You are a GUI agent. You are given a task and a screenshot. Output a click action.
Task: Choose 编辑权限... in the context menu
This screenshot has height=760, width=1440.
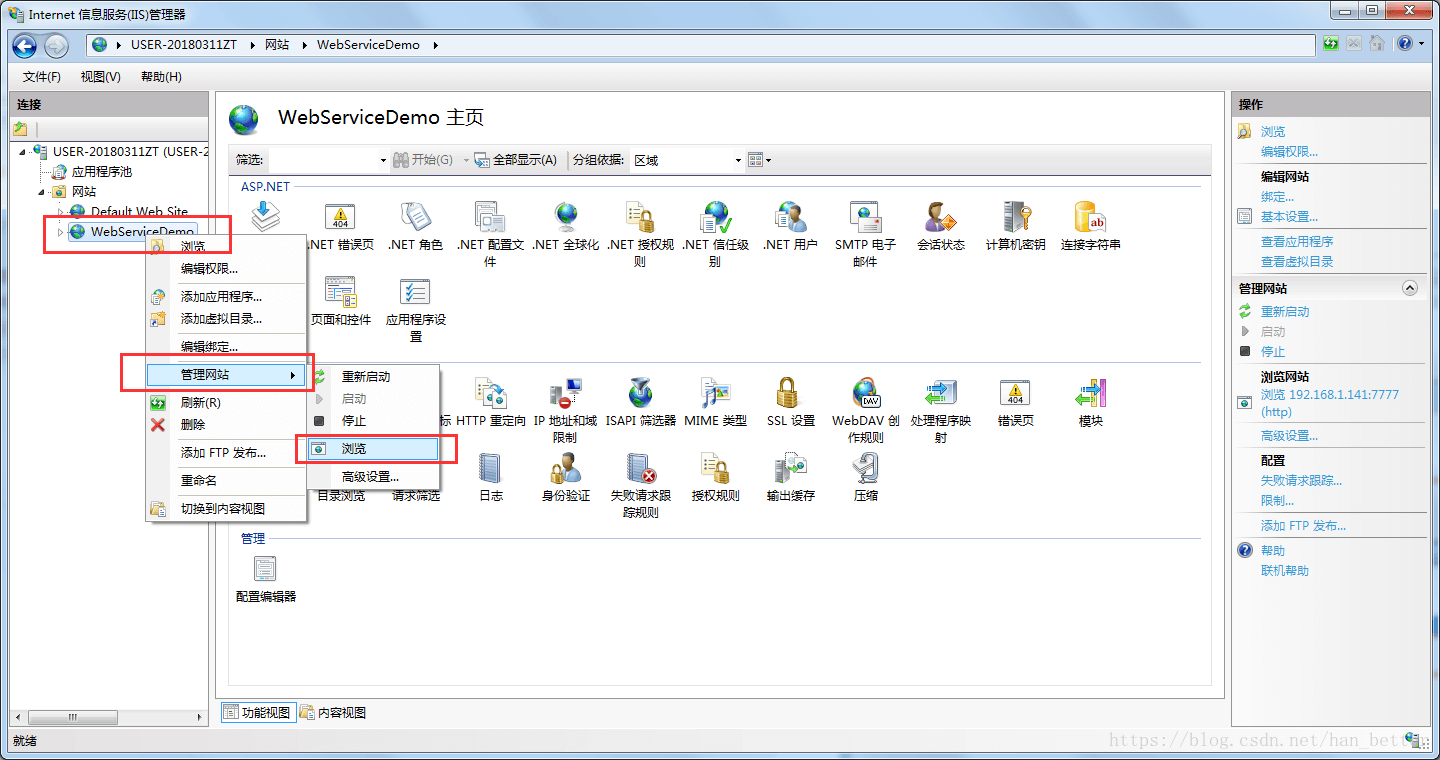click(x=226, y=269)
